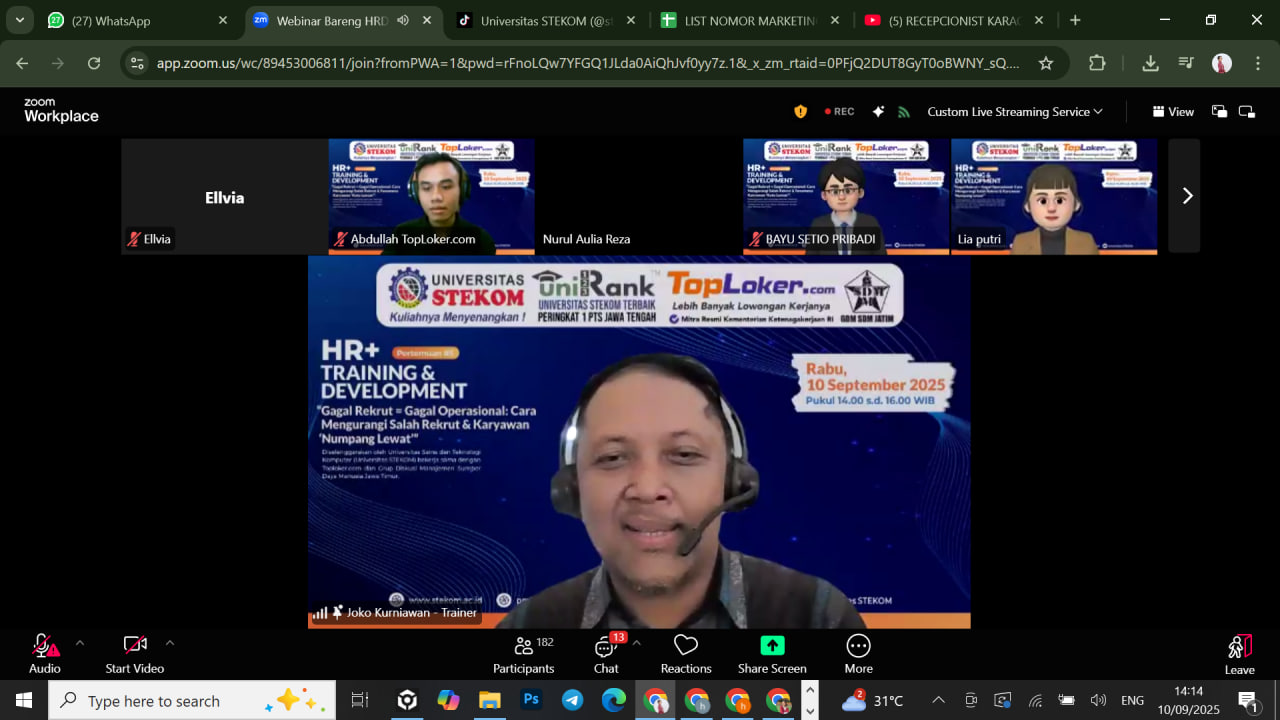
Task: Click the screen icon at the header's right end
Action: 1247,112
